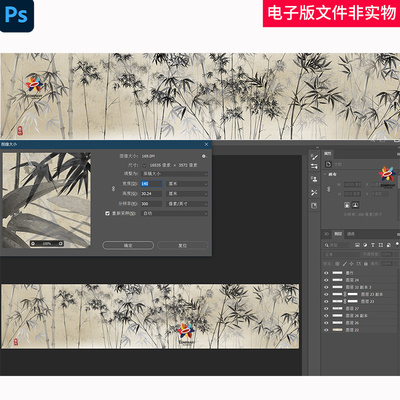This screenshot has height=400, width=400.
Task: Open the Brush settings panel icon
Action: click(x=314, y=156)
